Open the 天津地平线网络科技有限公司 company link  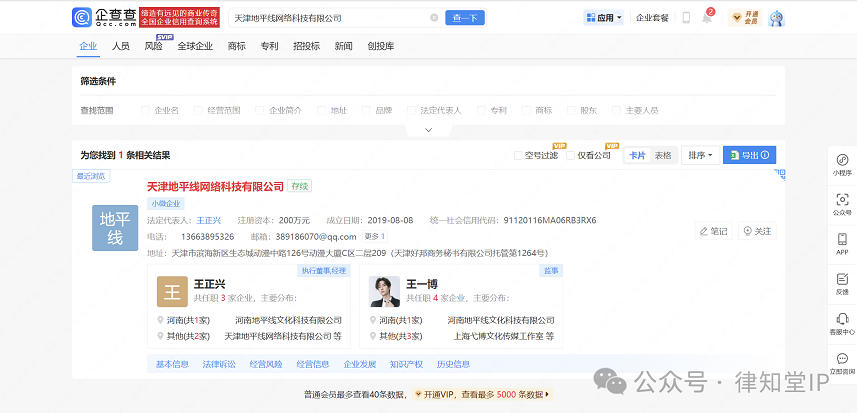[214, 185]
